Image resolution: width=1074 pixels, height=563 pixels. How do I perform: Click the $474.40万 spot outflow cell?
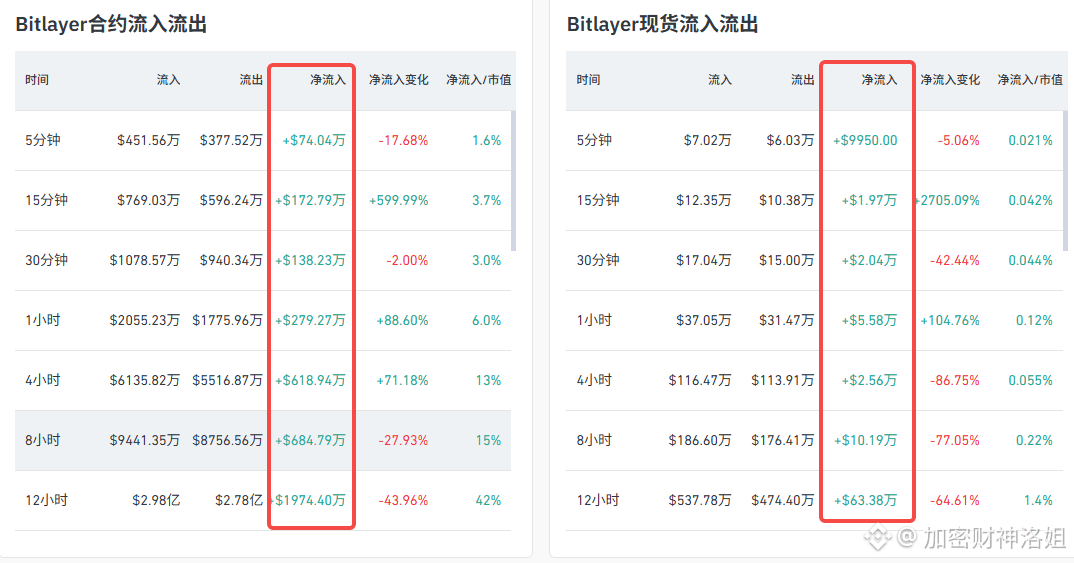783,501
